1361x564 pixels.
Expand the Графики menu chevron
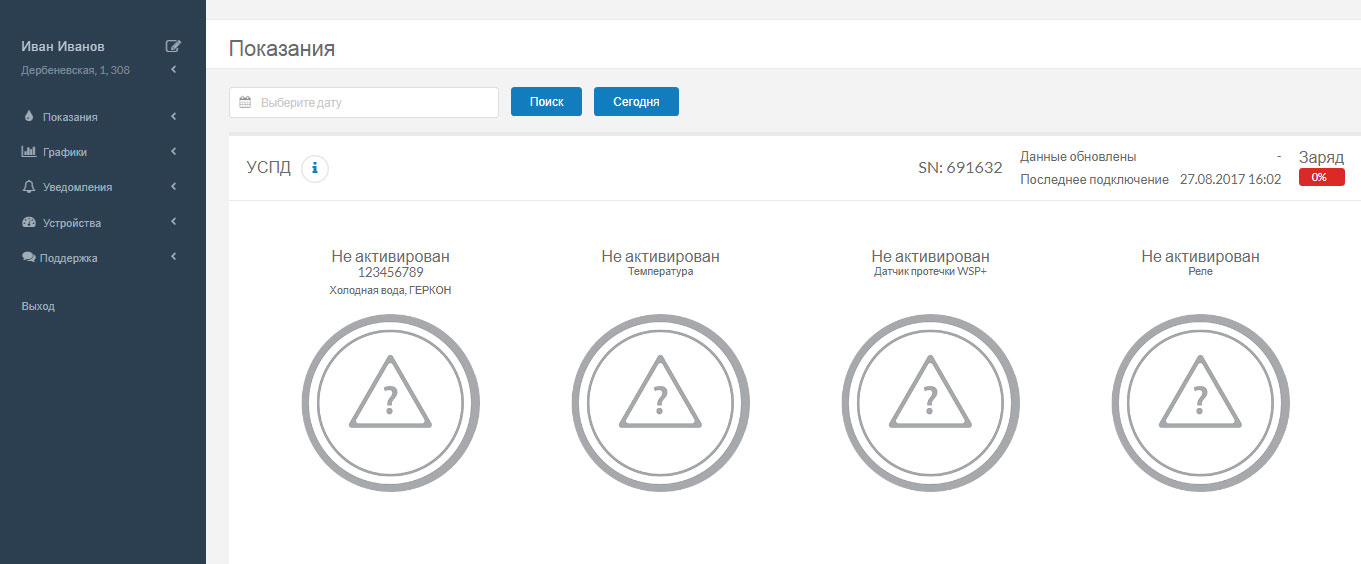click(x=174, y=151)
